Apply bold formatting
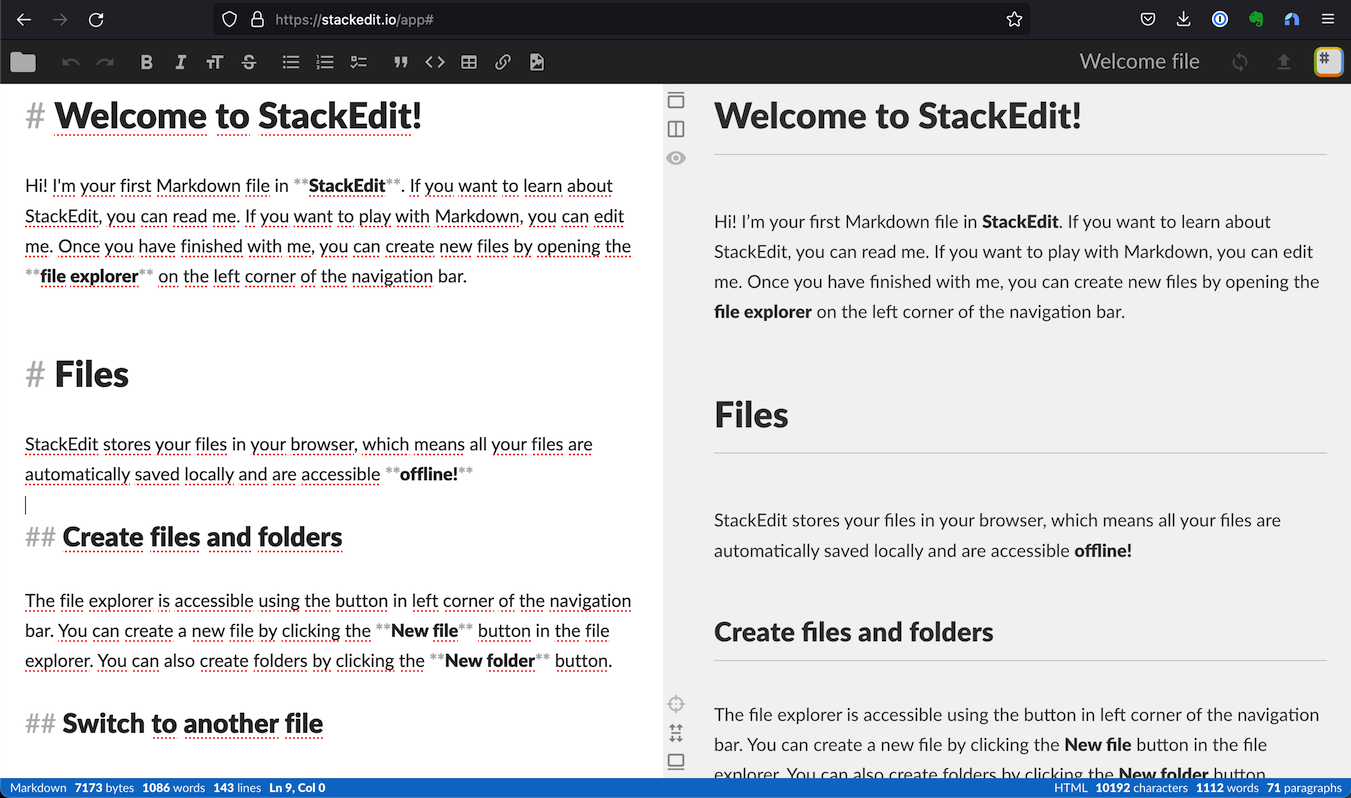This screenshot has width=1351, height=798. (x=147, y=62)
